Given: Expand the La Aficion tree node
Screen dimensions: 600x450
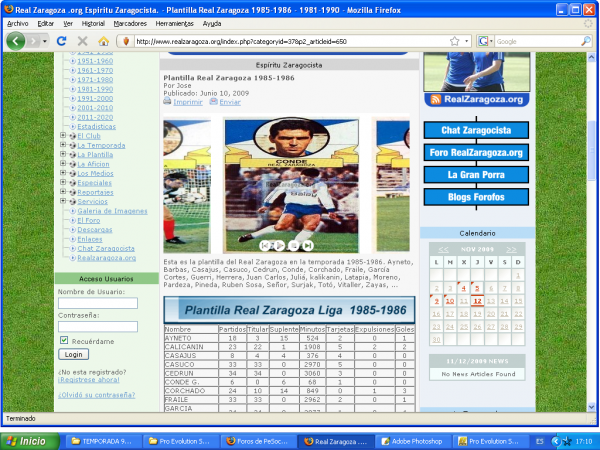Looking at the screenshot, I should (x=63, y=163).
